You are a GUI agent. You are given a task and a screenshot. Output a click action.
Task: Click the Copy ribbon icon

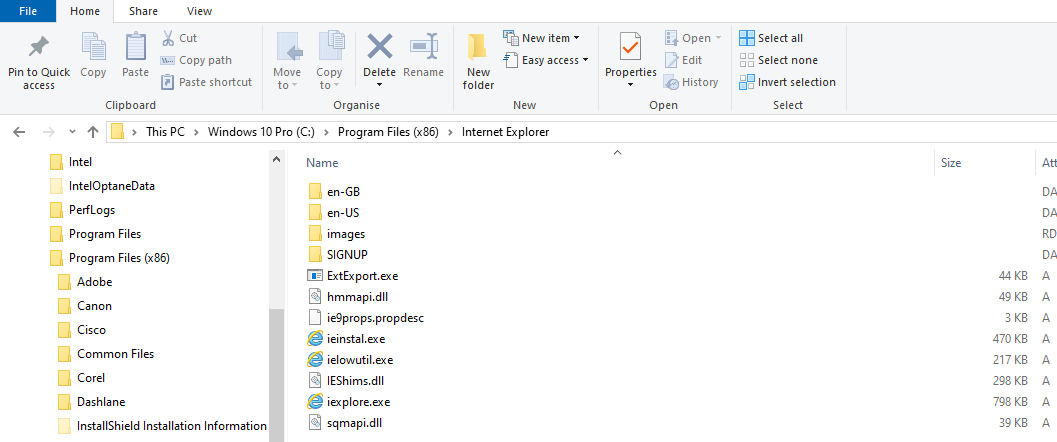coord(93,46)
